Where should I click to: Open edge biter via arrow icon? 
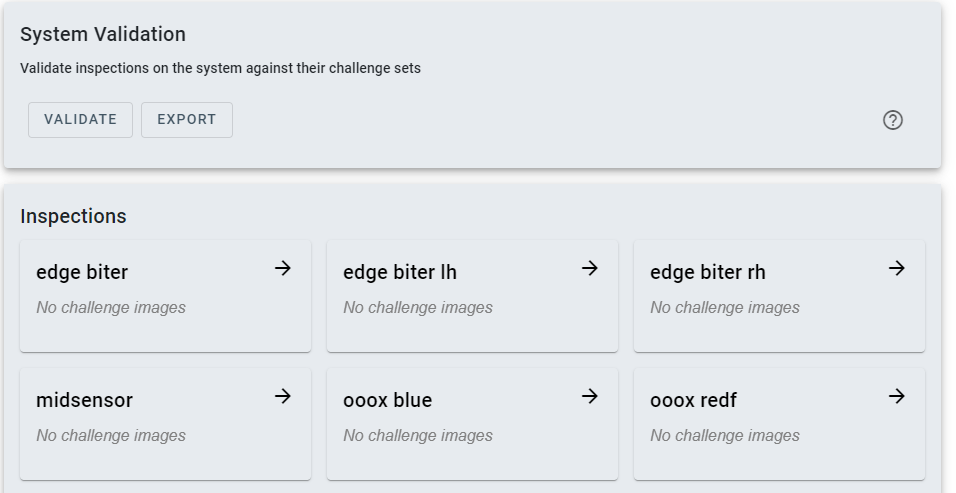point(283,268)
